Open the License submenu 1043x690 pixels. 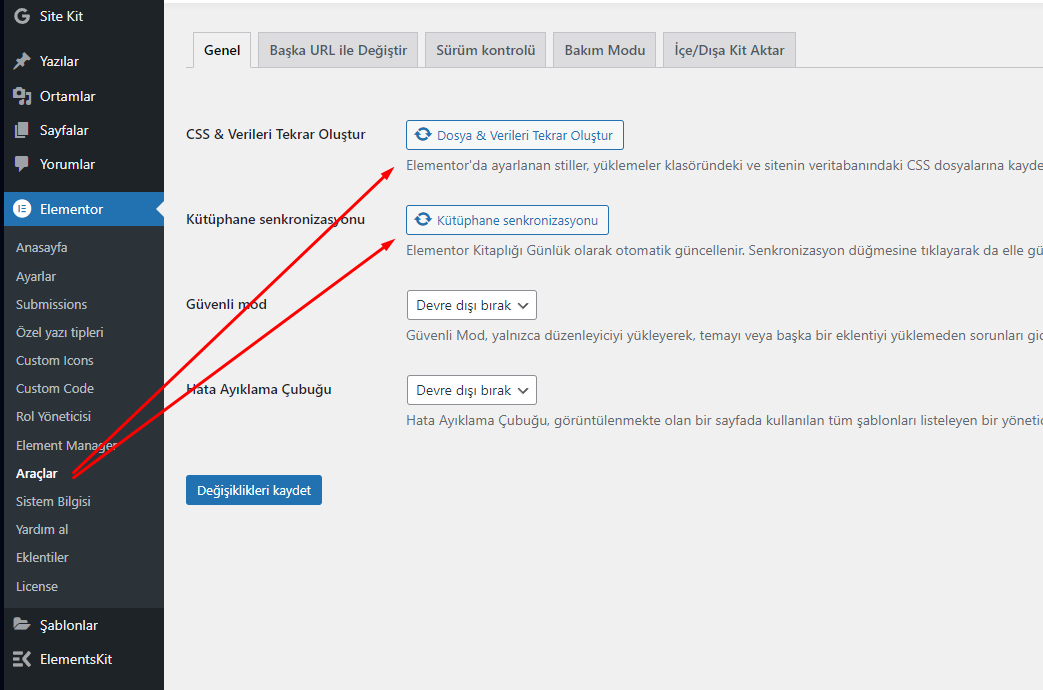click(x=37, y=587)
